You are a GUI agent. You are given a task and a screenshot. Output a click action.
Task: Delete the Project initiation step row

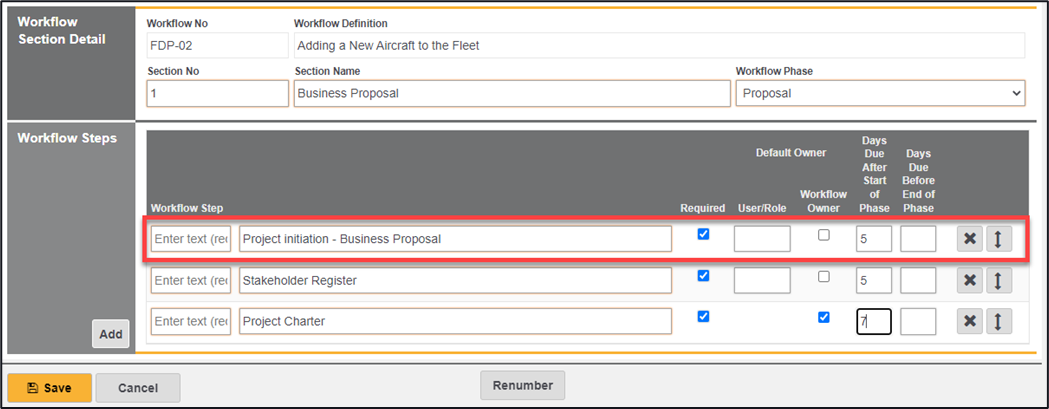(970, 239)
